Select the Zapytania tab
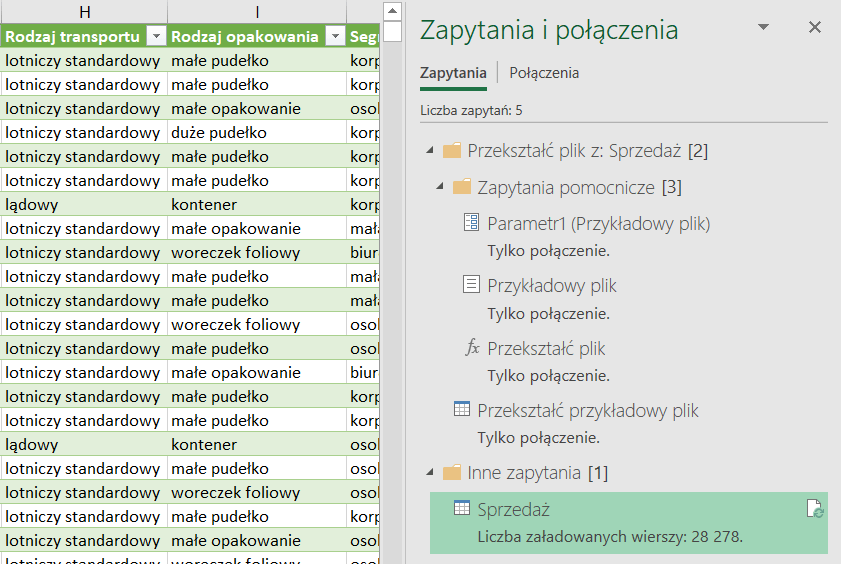The image size is (841, 564). click(453, 73)
